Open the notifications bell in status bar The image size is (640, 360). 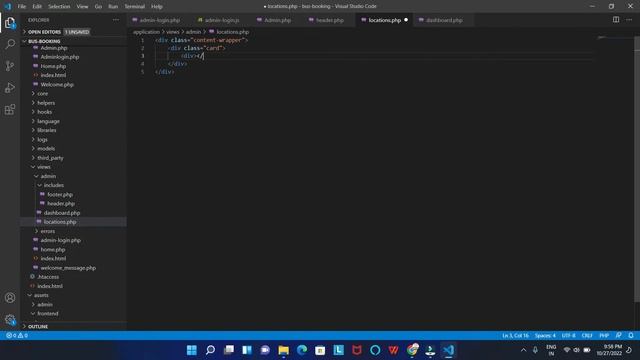point(631,335)
